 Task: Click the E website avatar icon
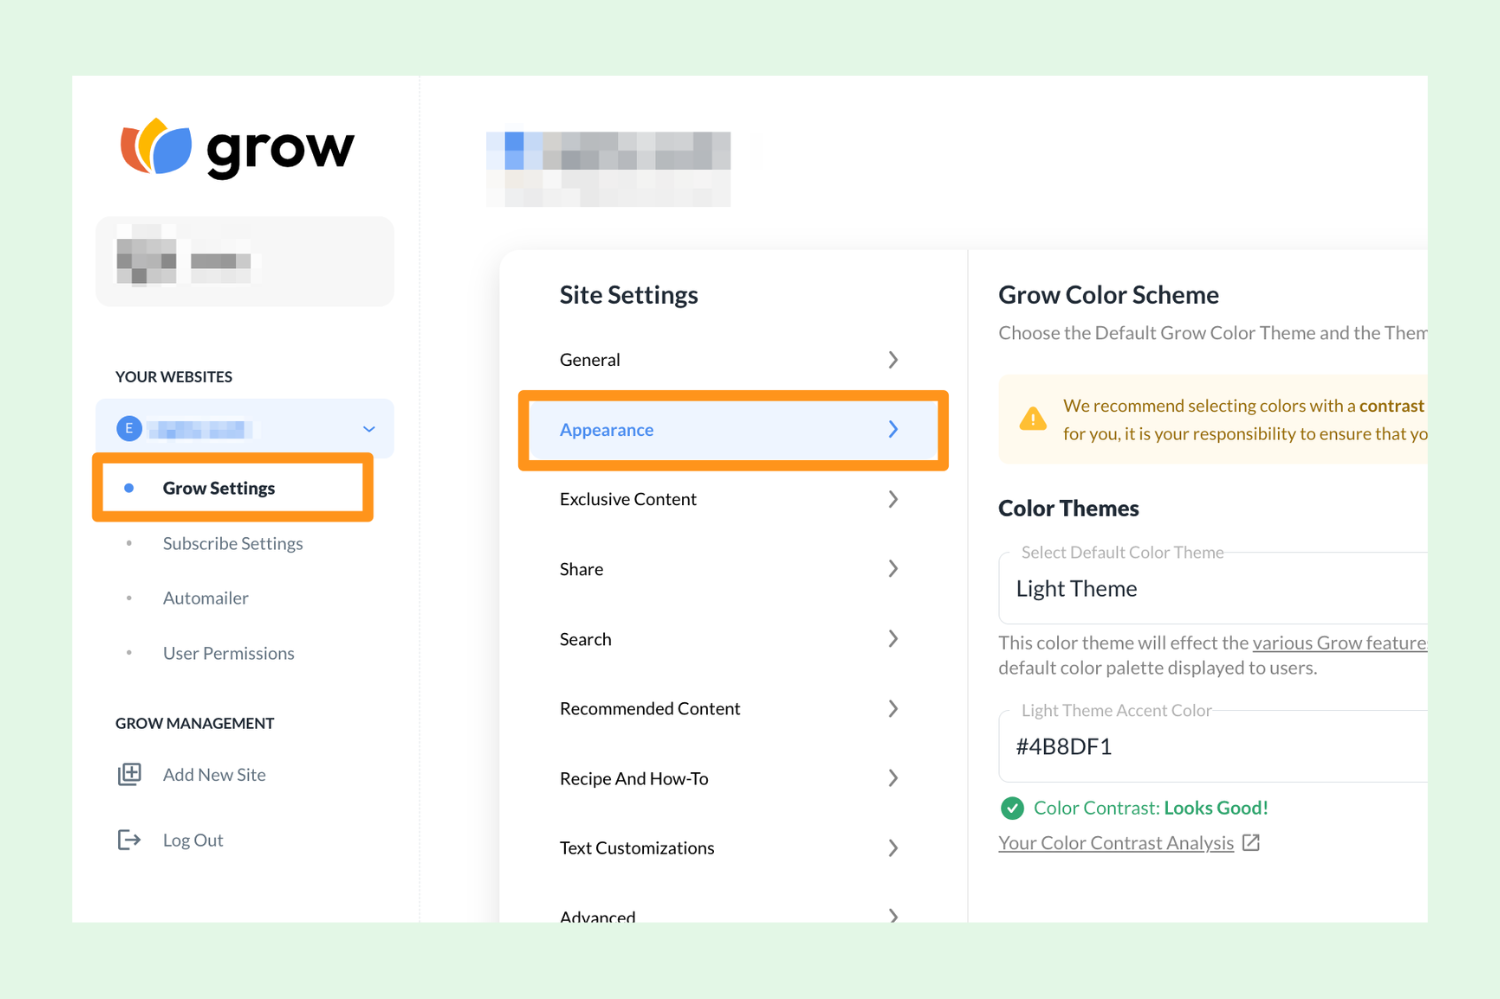(128, 428)
